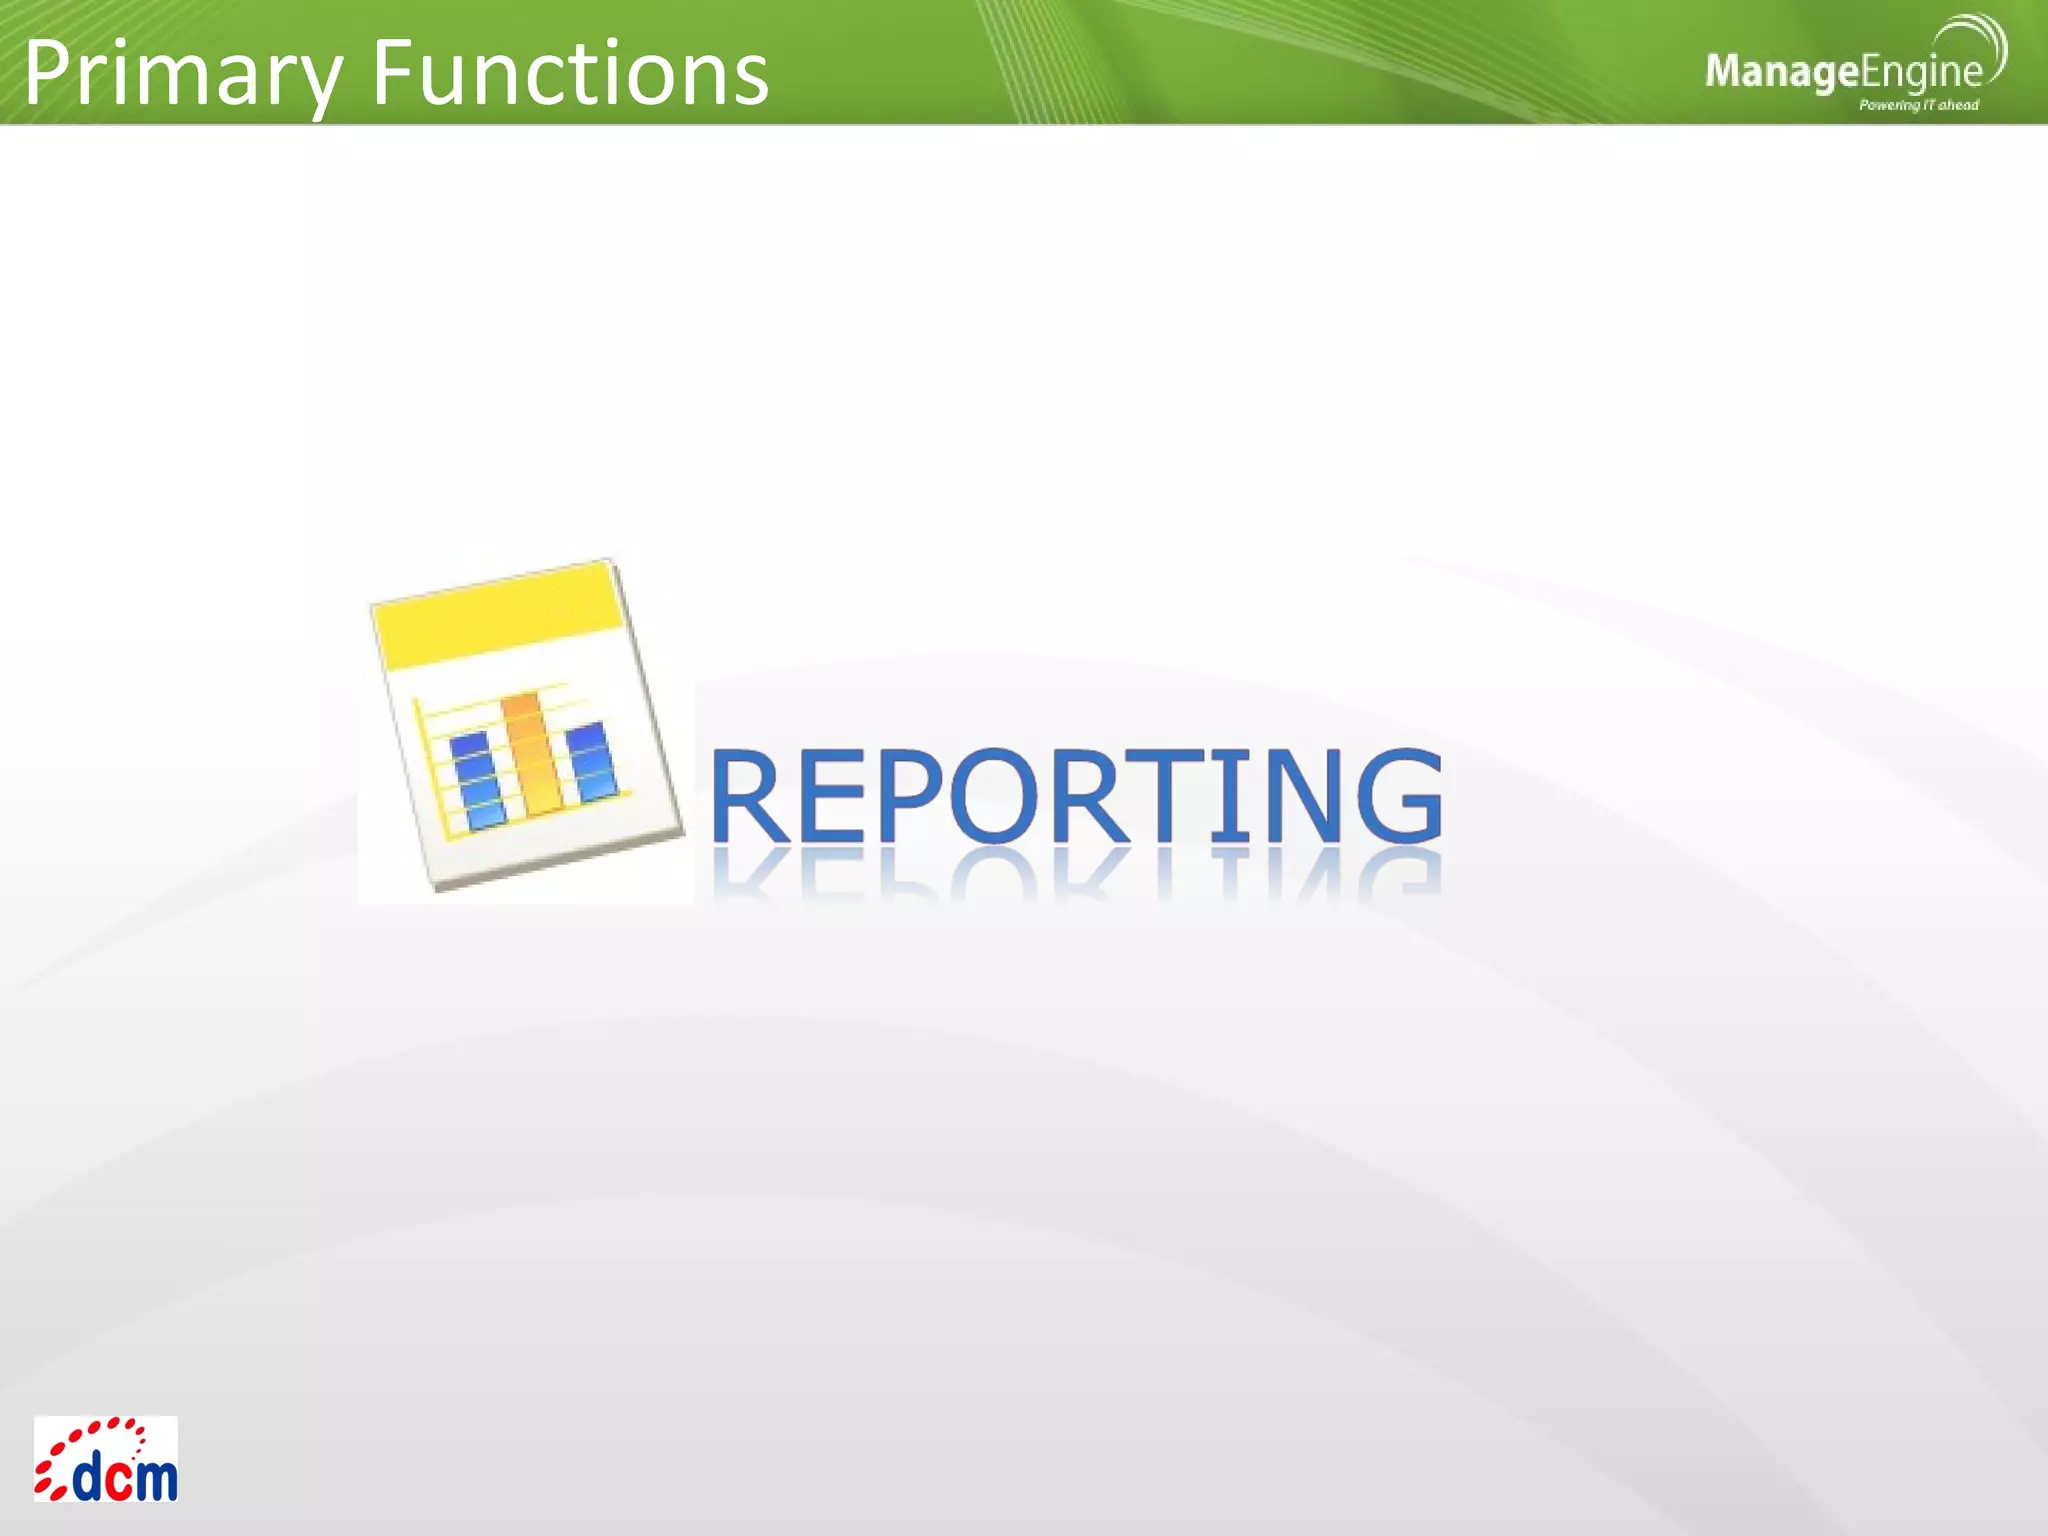Select the Primary Functions title
Image resolution: width=2048 pixels, height=1536 pixels.
(396, 73)
